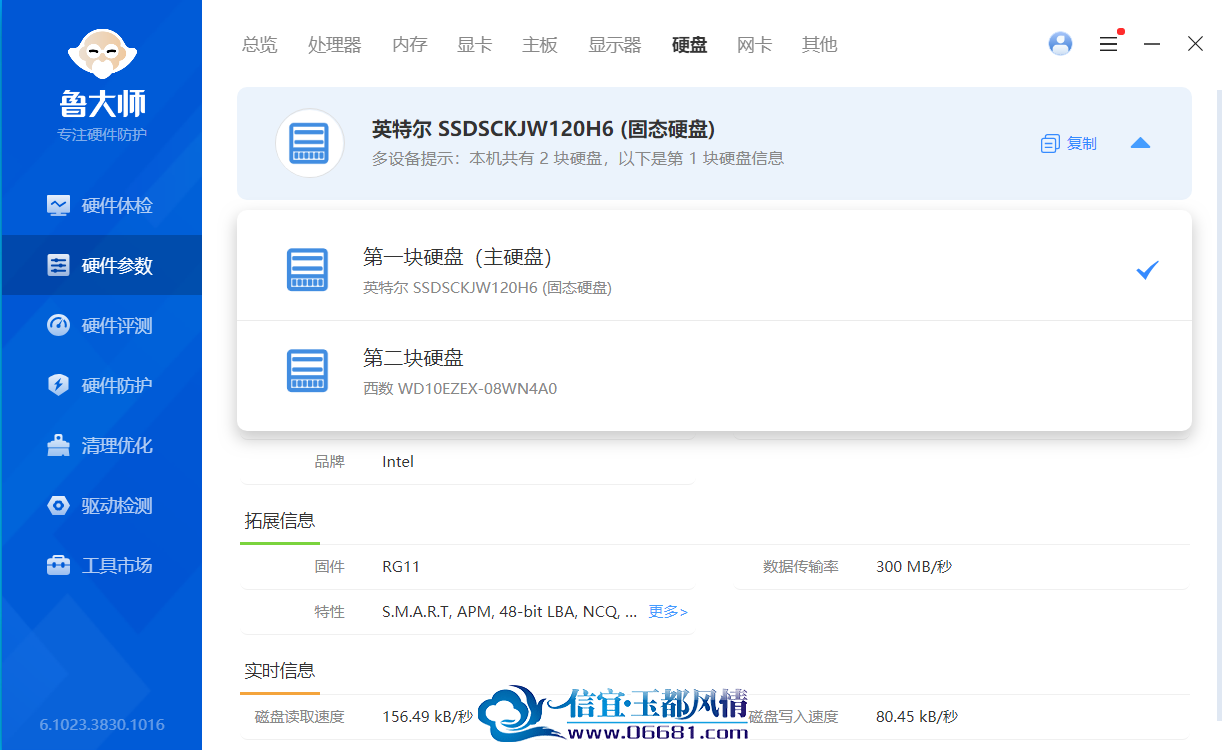
Task: Switch to 内存 tab
Action: coord(410,45)
